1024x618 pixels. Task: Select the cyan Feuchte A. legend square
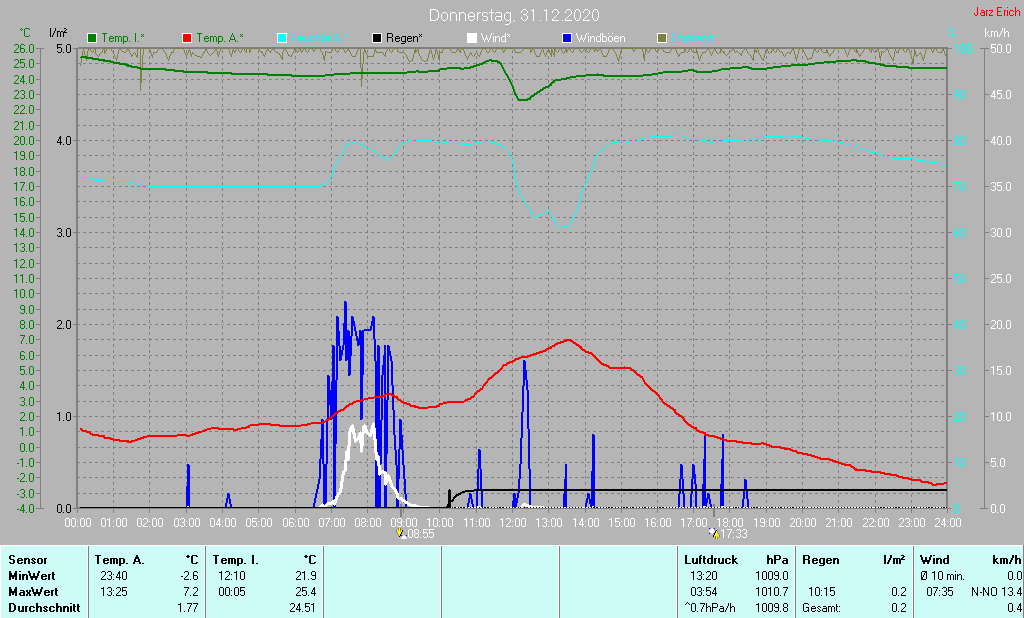click(282, 39)
